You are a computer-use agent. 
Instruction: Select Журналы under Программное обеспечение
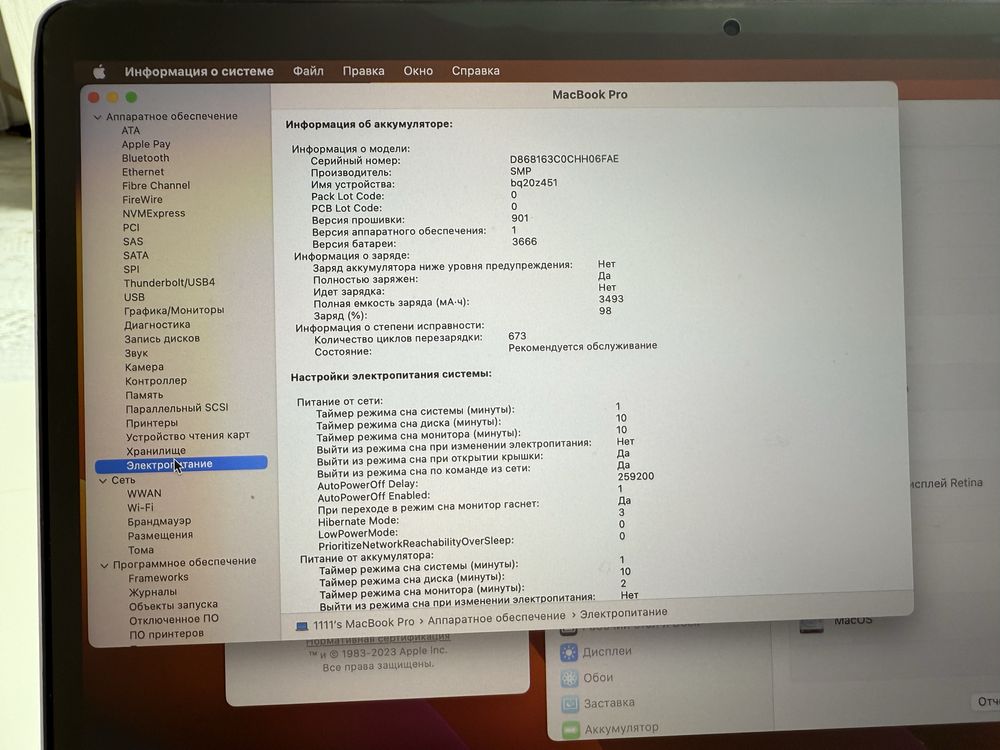[x=153, y=592]
